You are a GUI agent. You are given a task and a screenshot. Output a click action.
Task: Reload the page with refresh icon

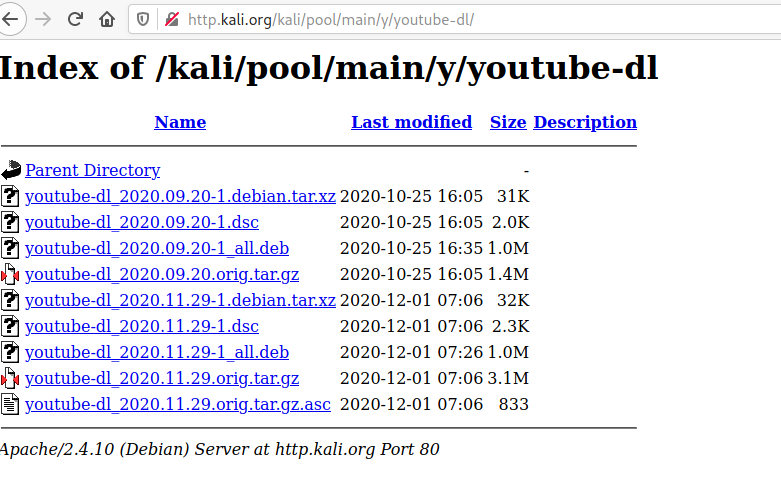75,19
